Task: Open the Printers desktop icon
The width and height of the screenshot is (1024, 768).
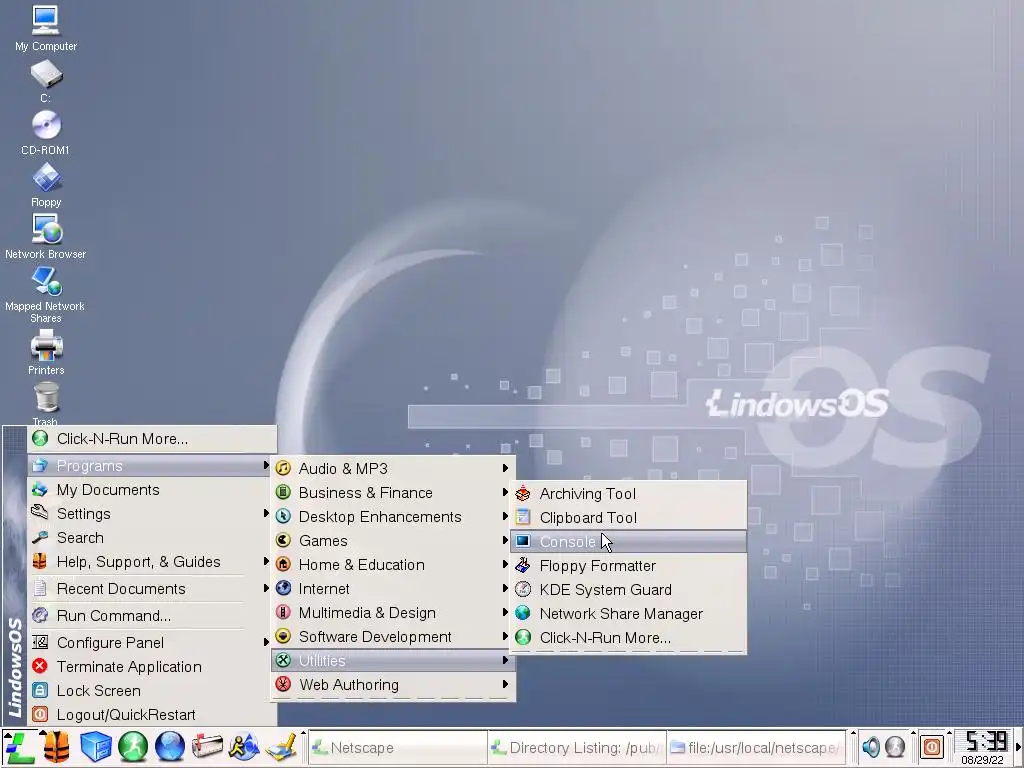Action: pos(46,353)
